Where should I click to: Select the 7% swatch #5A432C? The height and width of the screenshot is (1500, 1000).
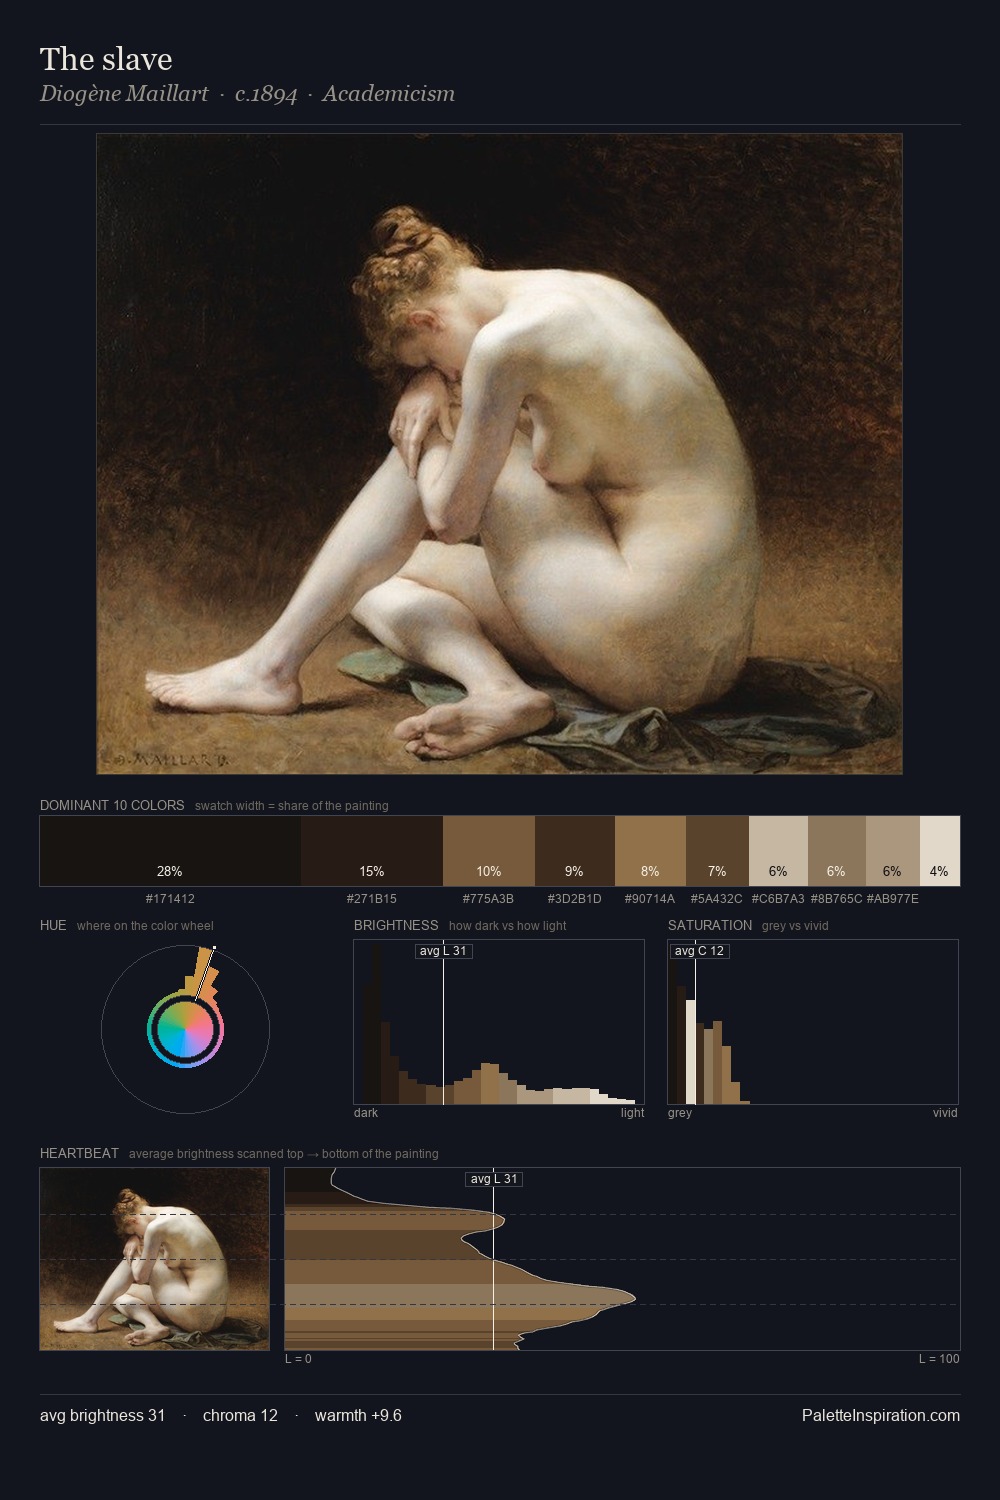point(717,851)
